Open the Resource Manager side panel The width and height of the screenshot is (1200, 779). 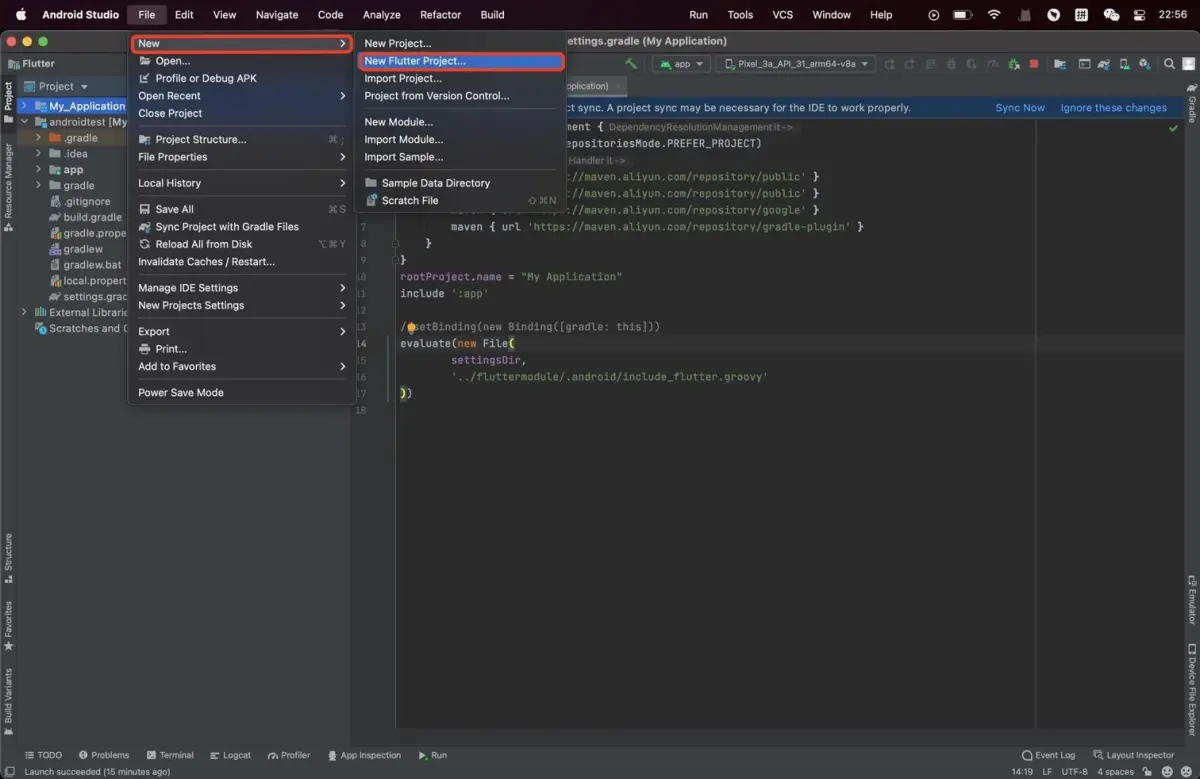pyautogui.click(x=8, y=187)
